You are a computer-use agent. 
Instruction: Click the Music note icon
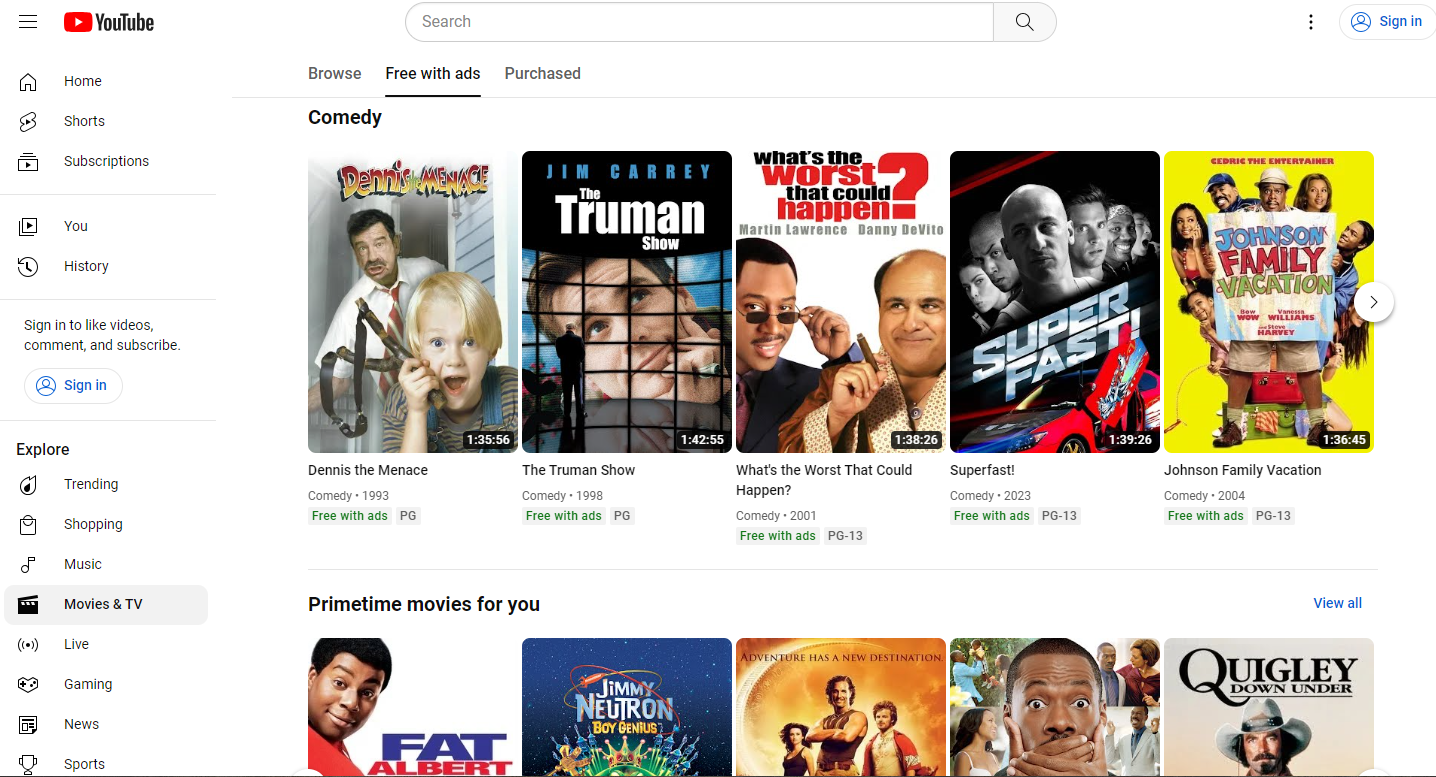[28, 564]
